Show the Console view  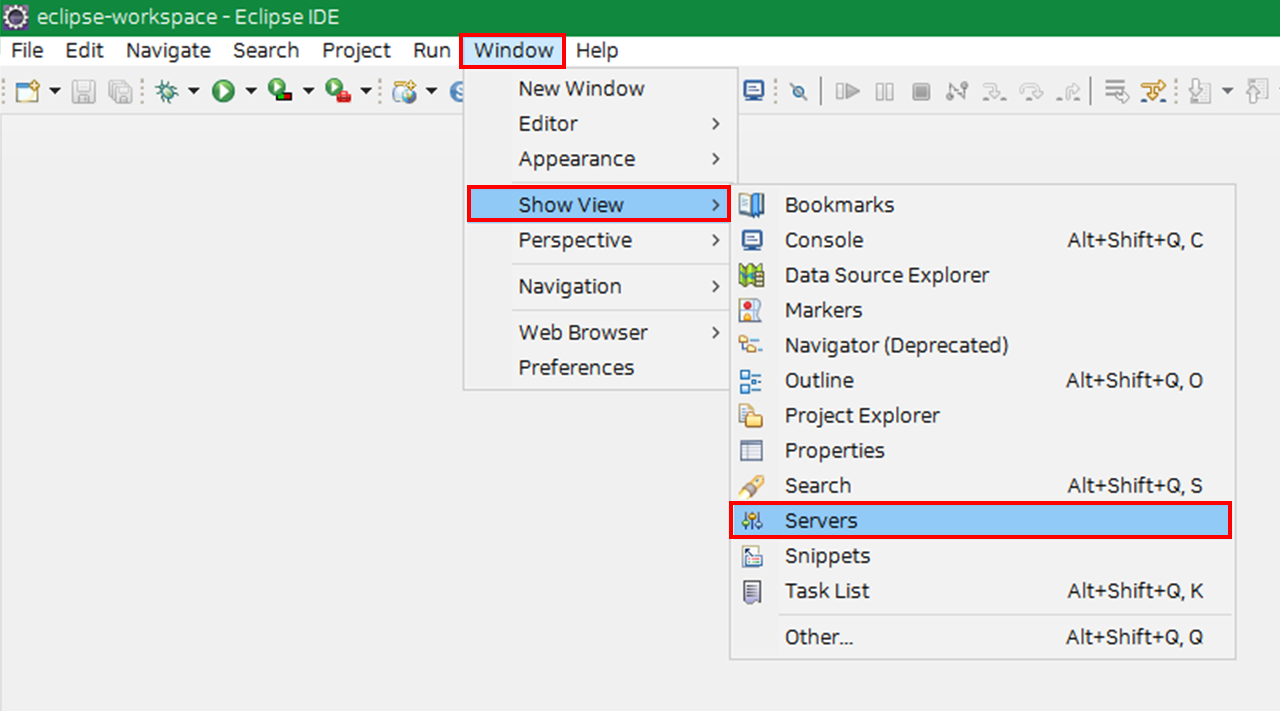(982, 240)
